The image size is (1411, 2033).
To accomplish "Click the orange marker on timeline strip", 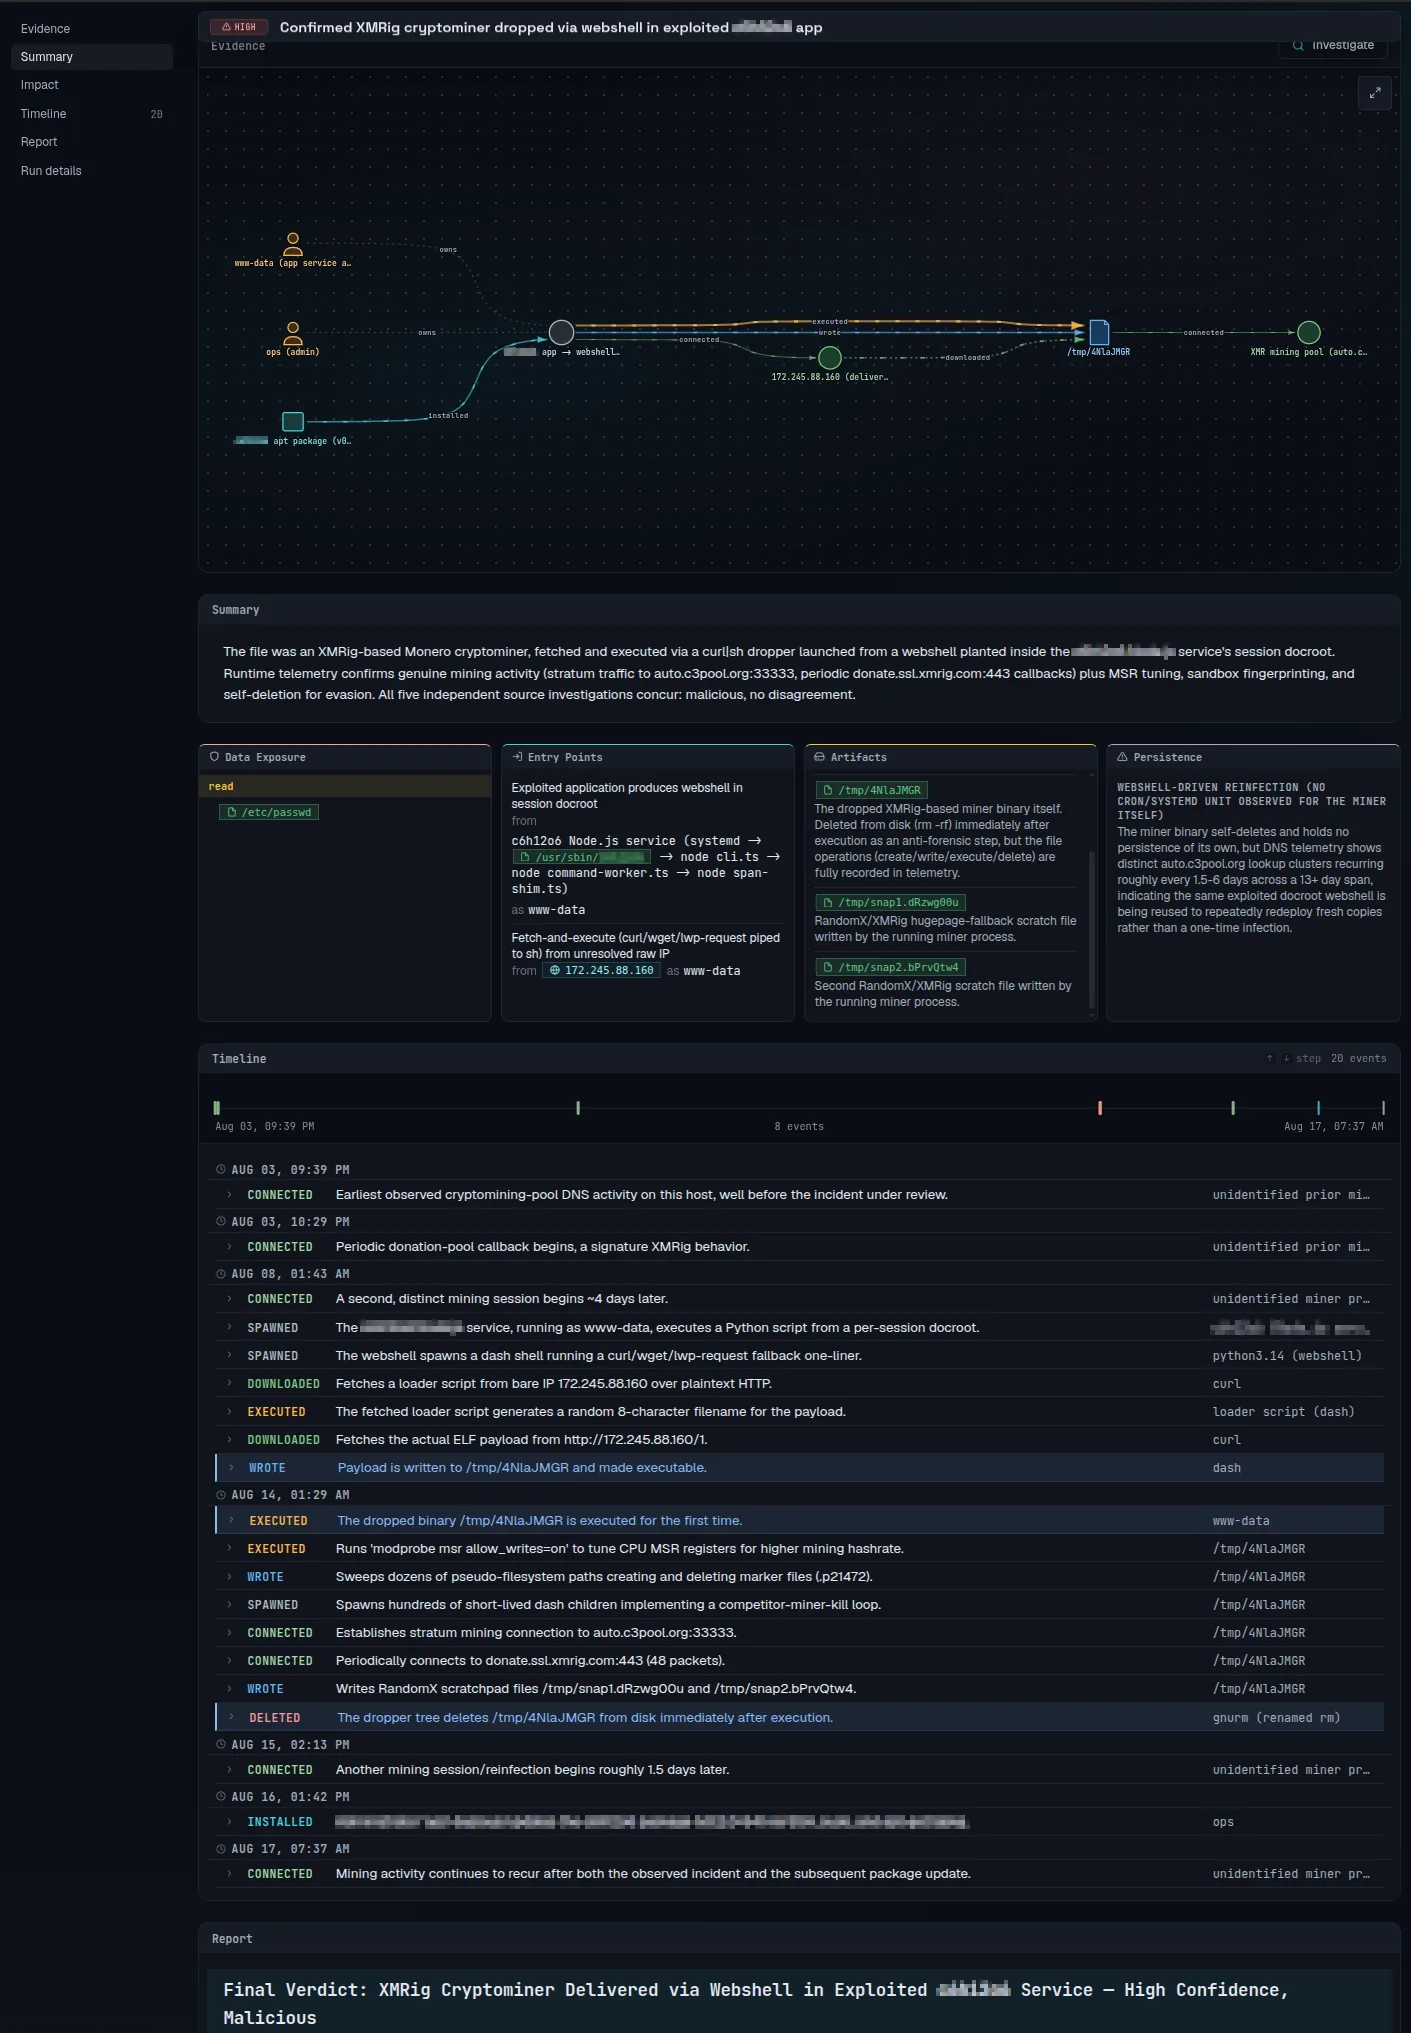I will pyautogui.click(x=1100, y=1108).
